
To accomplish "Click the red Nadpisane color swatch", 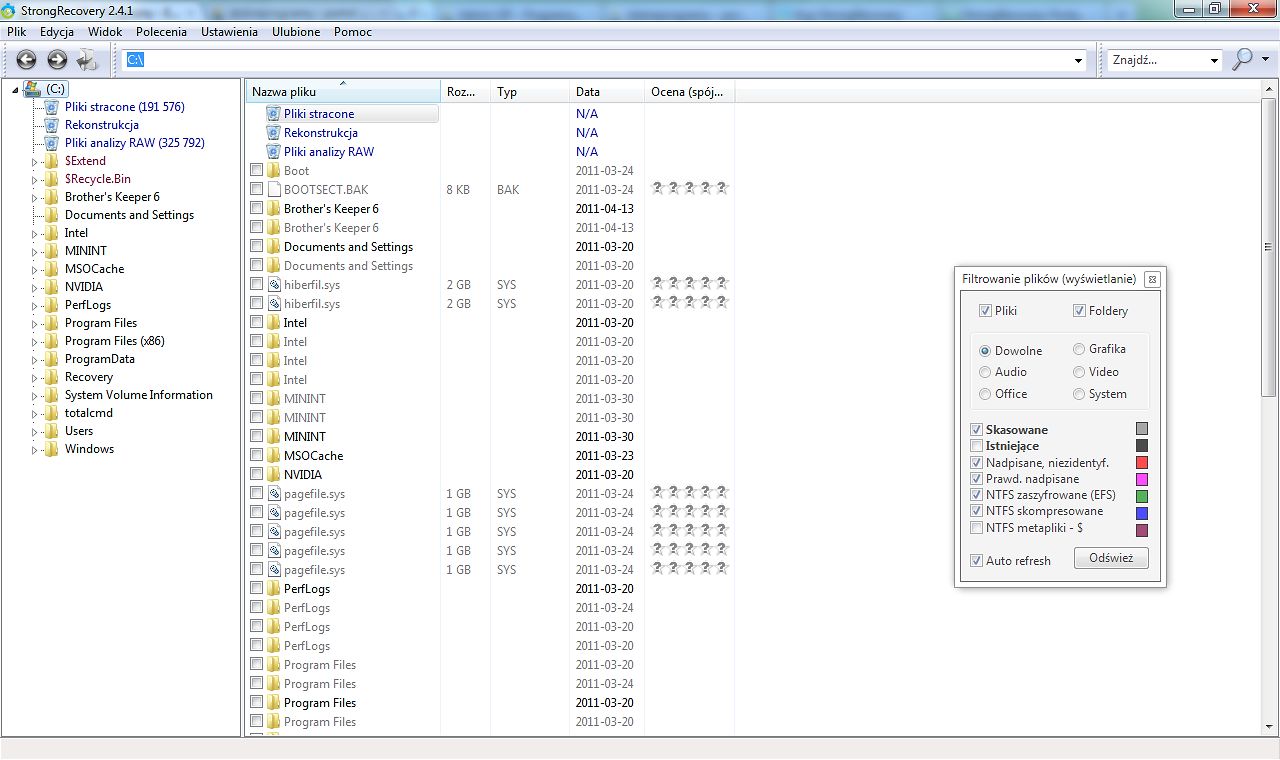I will [x=1142, y=463].
